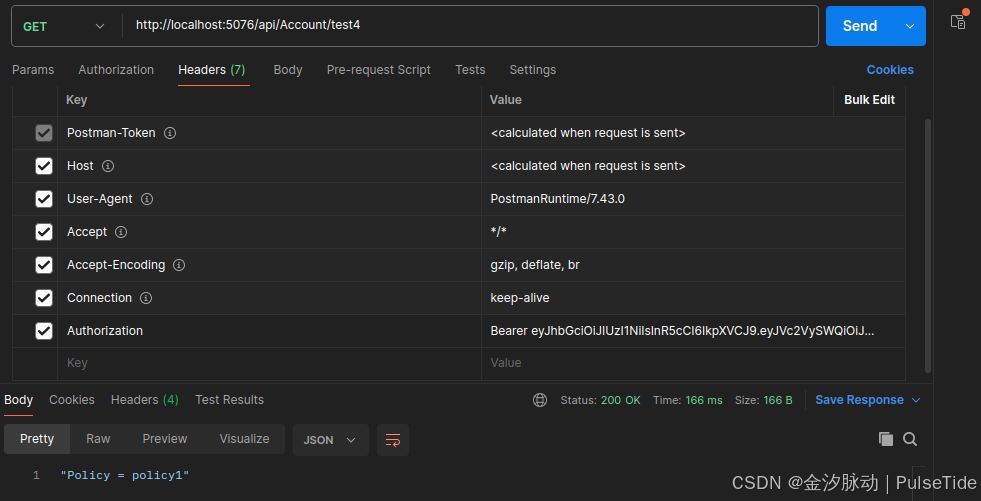Click the headers table vertical scrollbar

pyautogui.click(x=928, y=246)
